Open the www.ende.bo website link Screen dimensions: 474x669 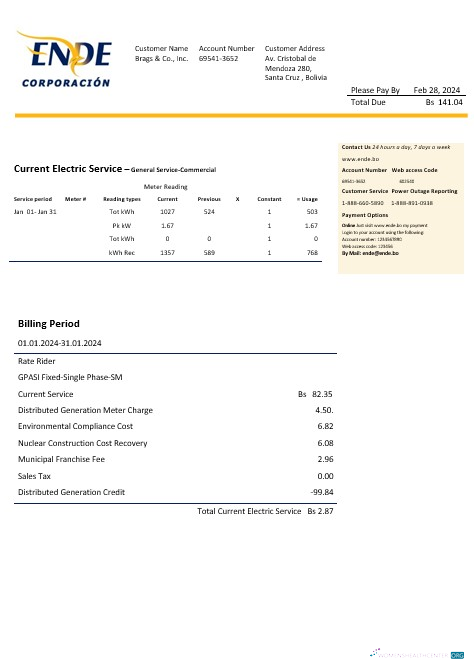[360, 159]
